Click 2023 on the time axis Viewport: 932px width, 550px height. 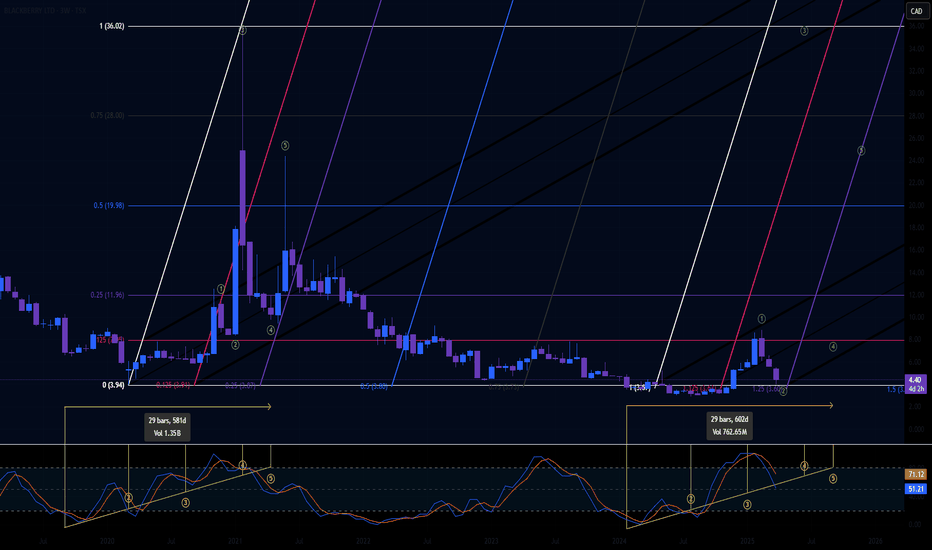[492, 541]
